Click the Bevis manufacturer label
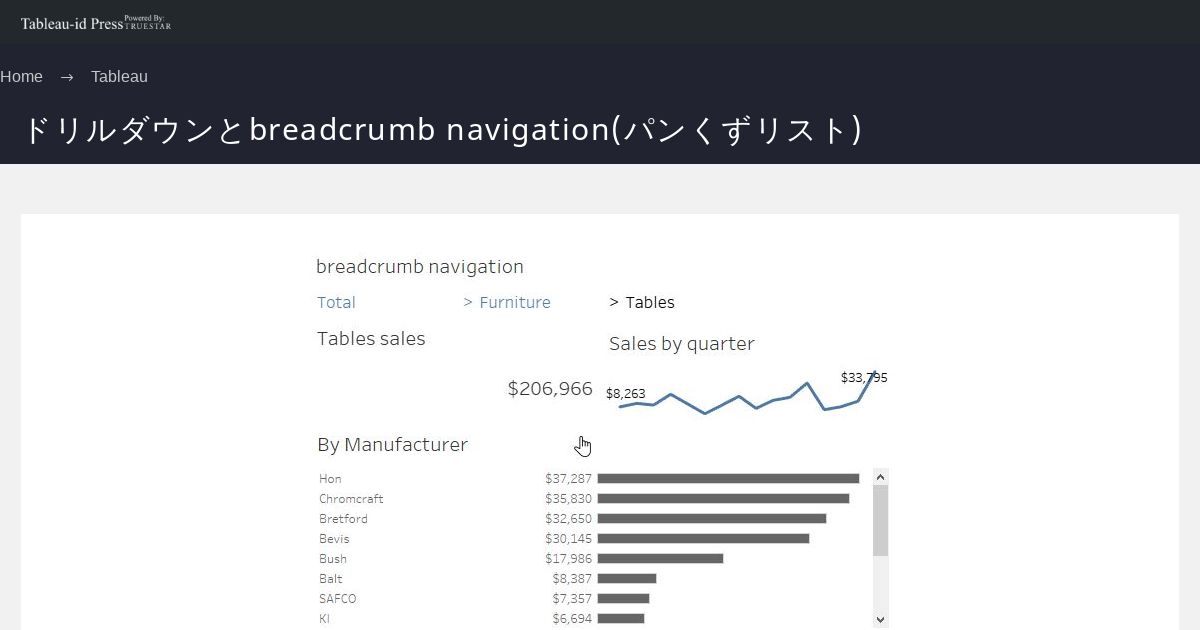 [334, 539]
